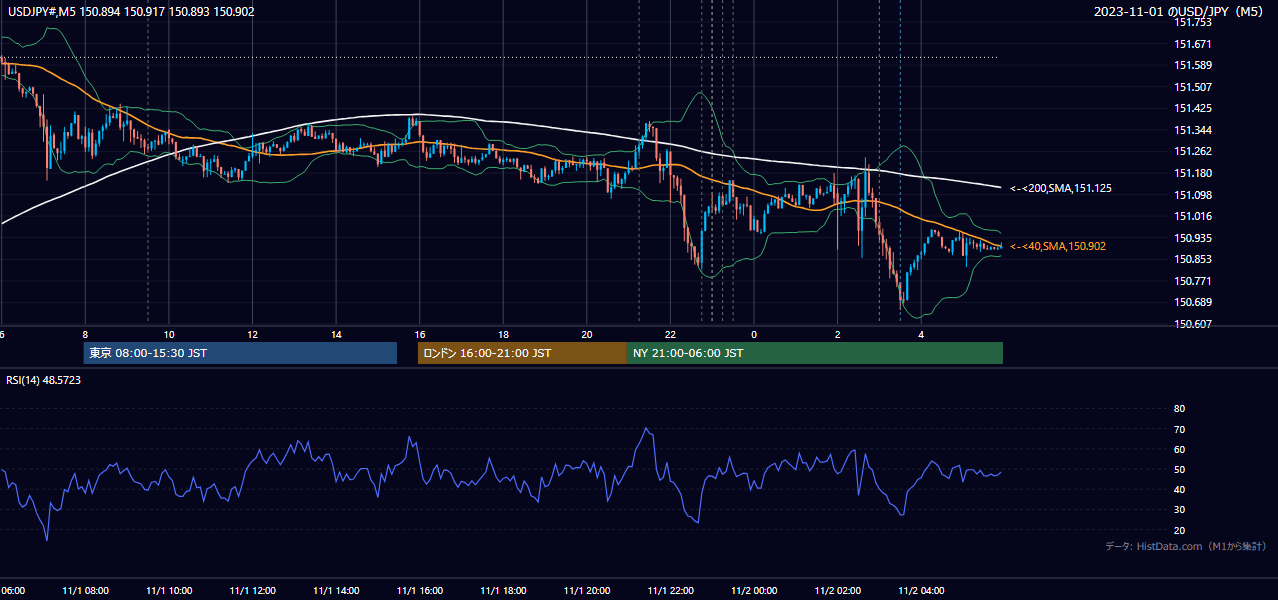The height and width of the screenshot is (600, 1278).
Task: Select bottom time label 11/1 10:00
Action: (x=169, y=591)
